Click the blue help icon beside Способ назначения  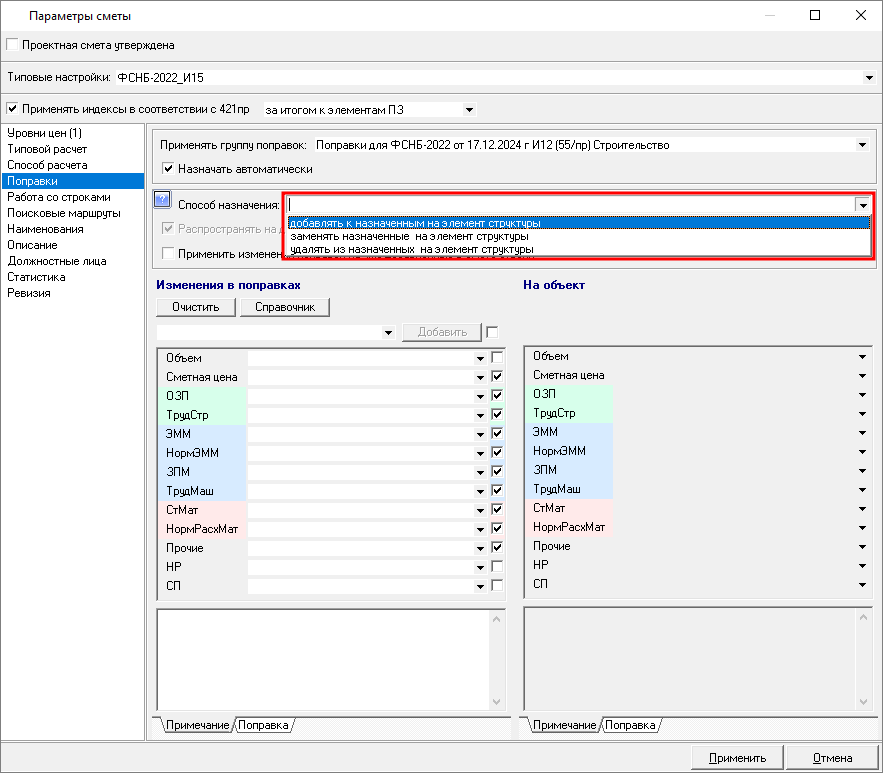[162, 201]
